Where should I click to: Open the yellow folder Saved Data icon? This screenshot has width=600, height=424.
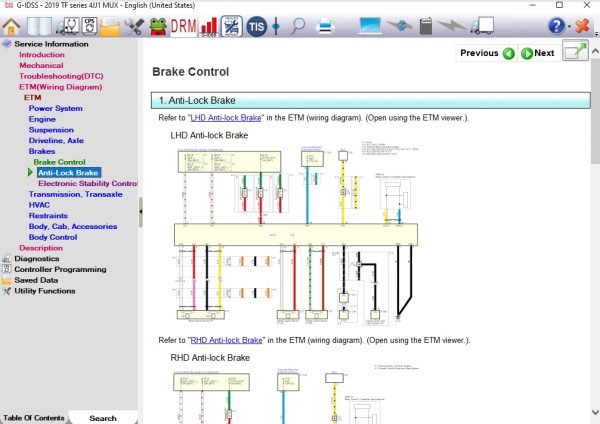pyautogui.click(x=110, y=26)
